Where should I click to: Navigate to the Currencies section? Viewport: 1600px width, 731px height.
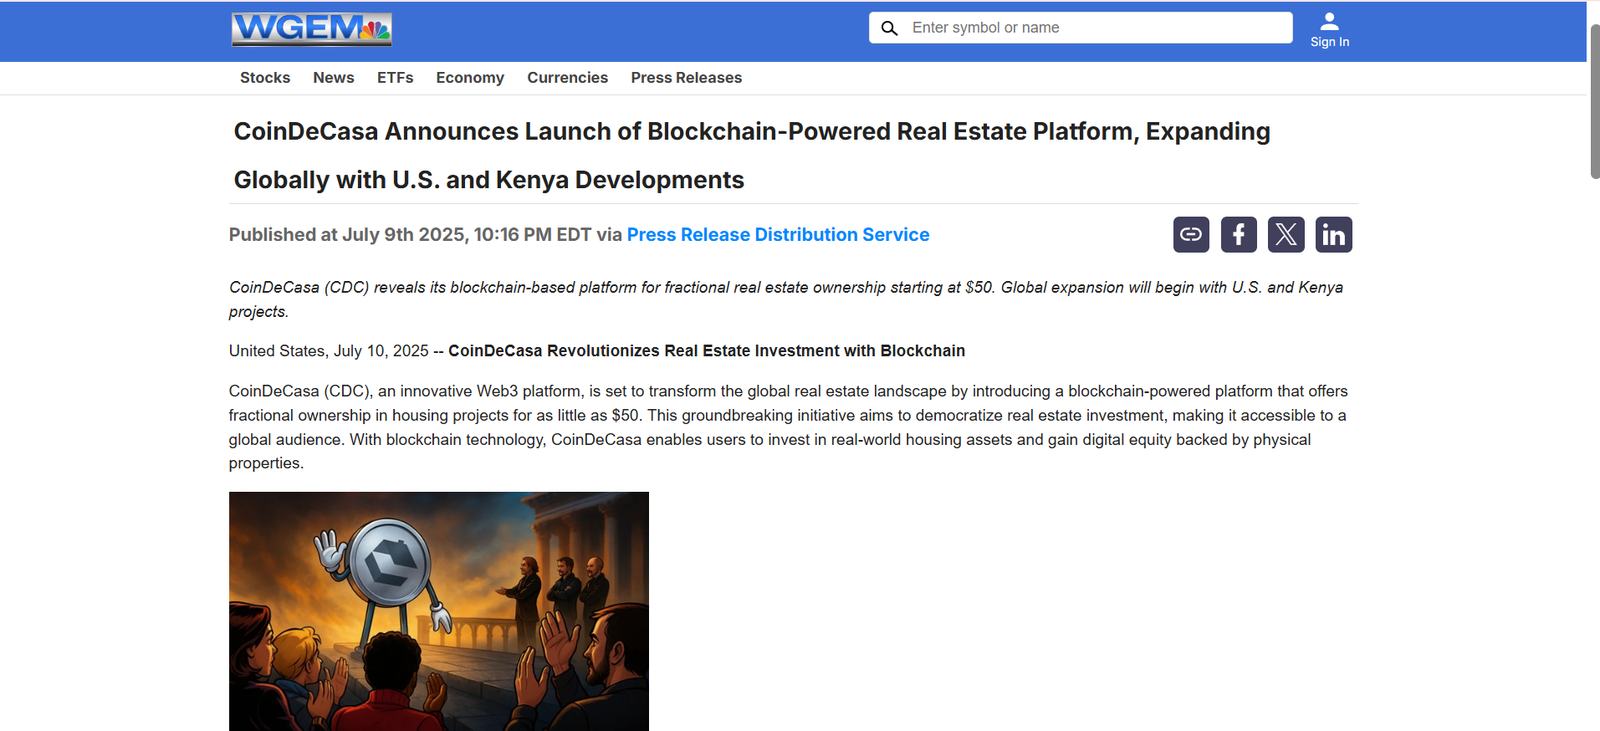[567, 78]
